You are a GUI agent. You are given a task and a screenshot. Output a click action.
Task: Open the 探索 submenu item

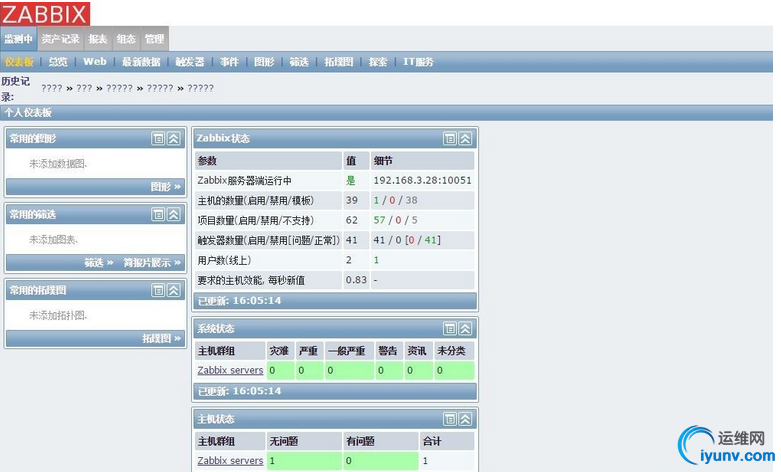point(378,62)
